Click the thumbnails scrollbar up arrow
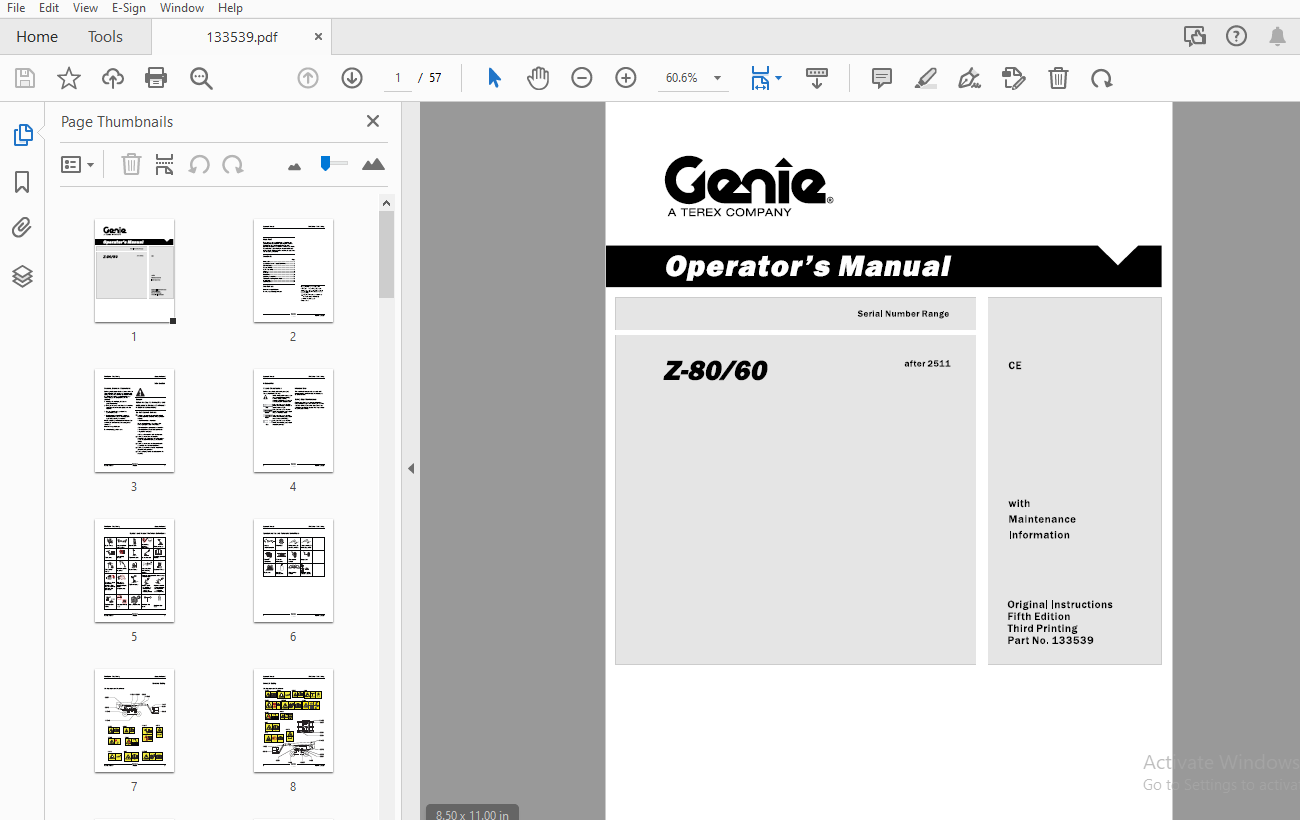1300x820 pixels. click(387, 203)
